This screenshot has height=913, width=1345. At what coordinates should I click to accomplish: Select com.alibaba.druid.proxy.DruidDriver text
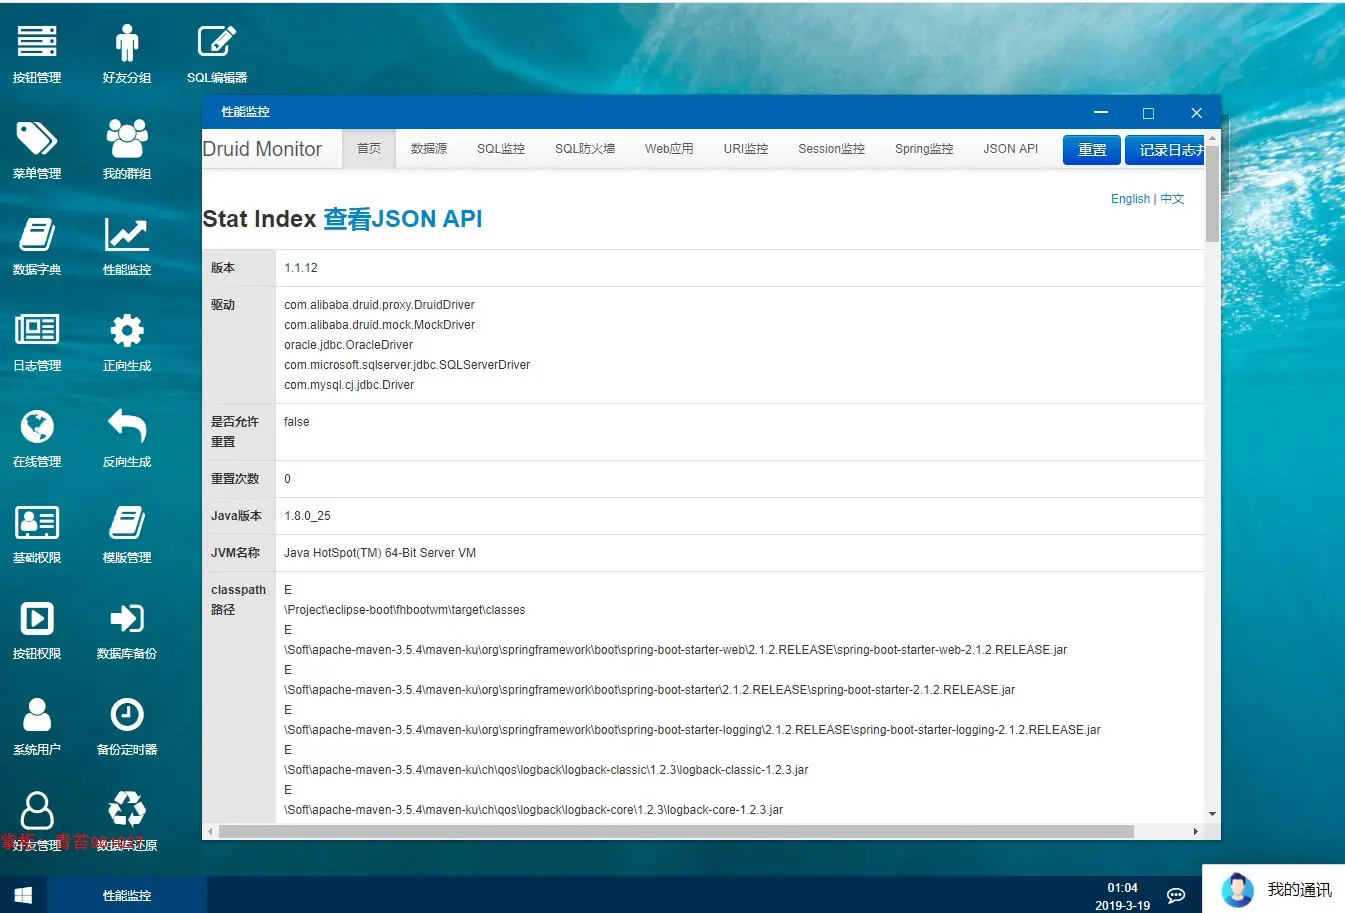pos(379,305)
